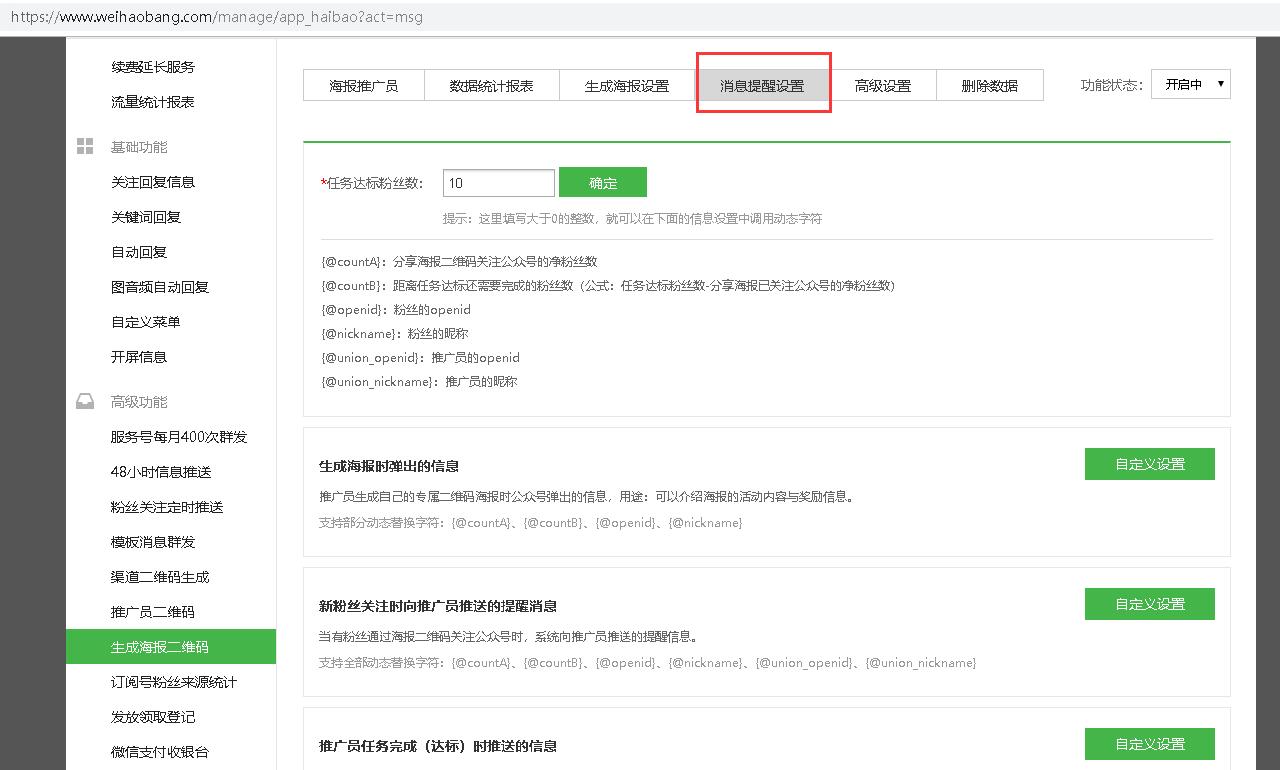Open the 功能状态 dropdown showing 开启中
The height and width of the screenshot is (770, 1280).
[1191, 85]
